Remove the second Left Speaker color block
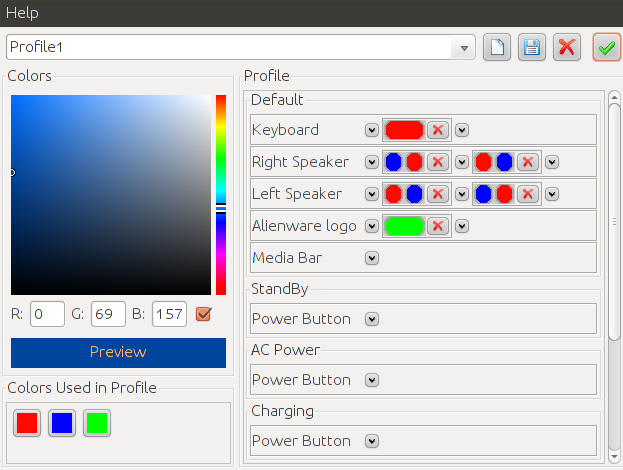623x470 pixels. tap(528, 194)
